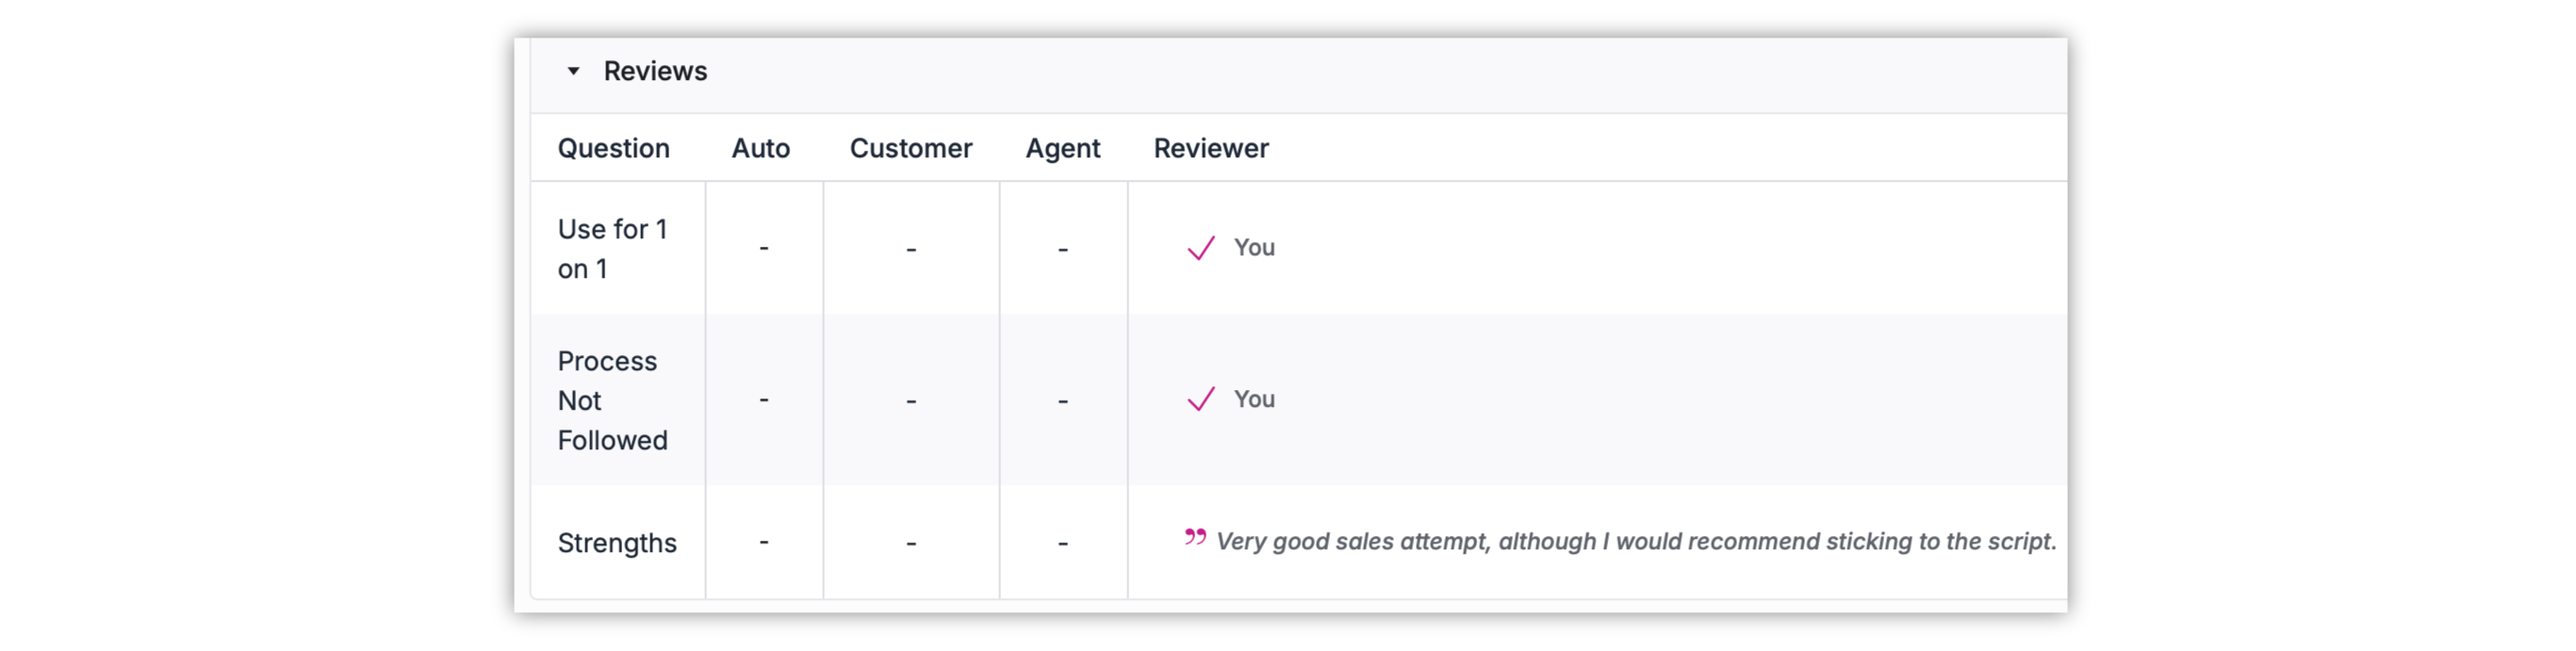Click the Strengths question label

(x=617, y=543)
